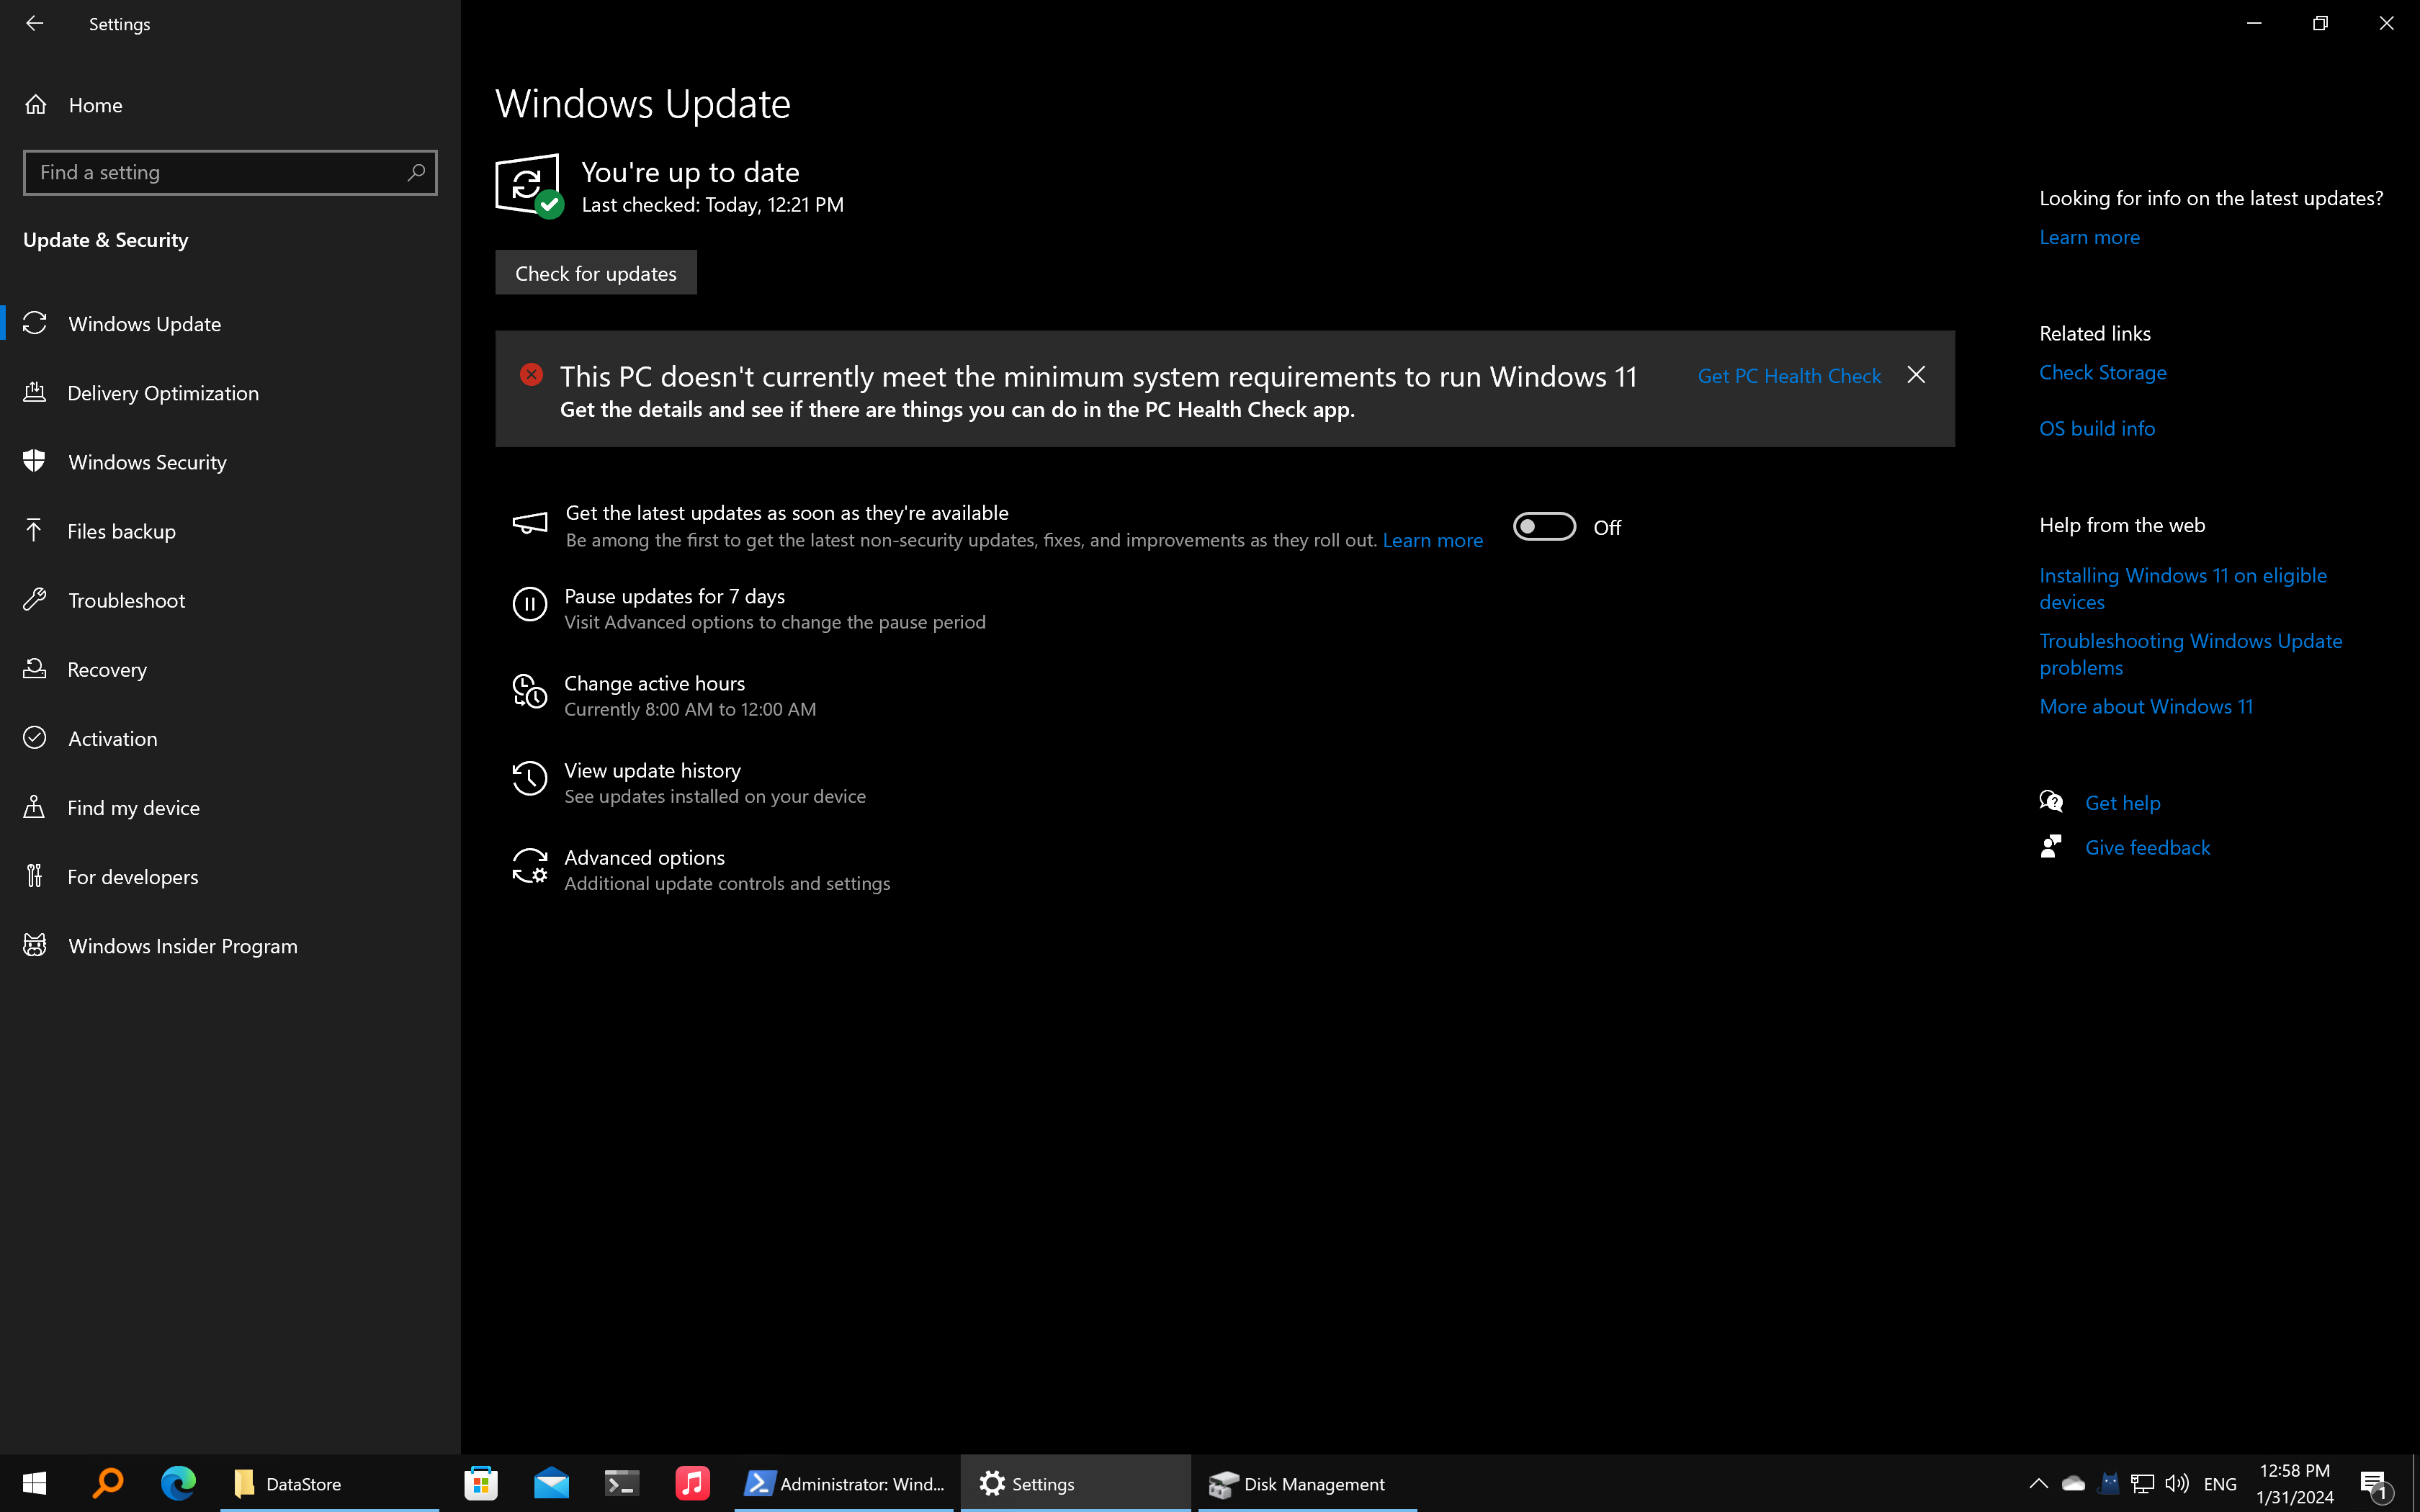The height and width of the screenshot is (1512, 2420).
Task: Click the Check for updates button
Action: [x=595, y=272]
